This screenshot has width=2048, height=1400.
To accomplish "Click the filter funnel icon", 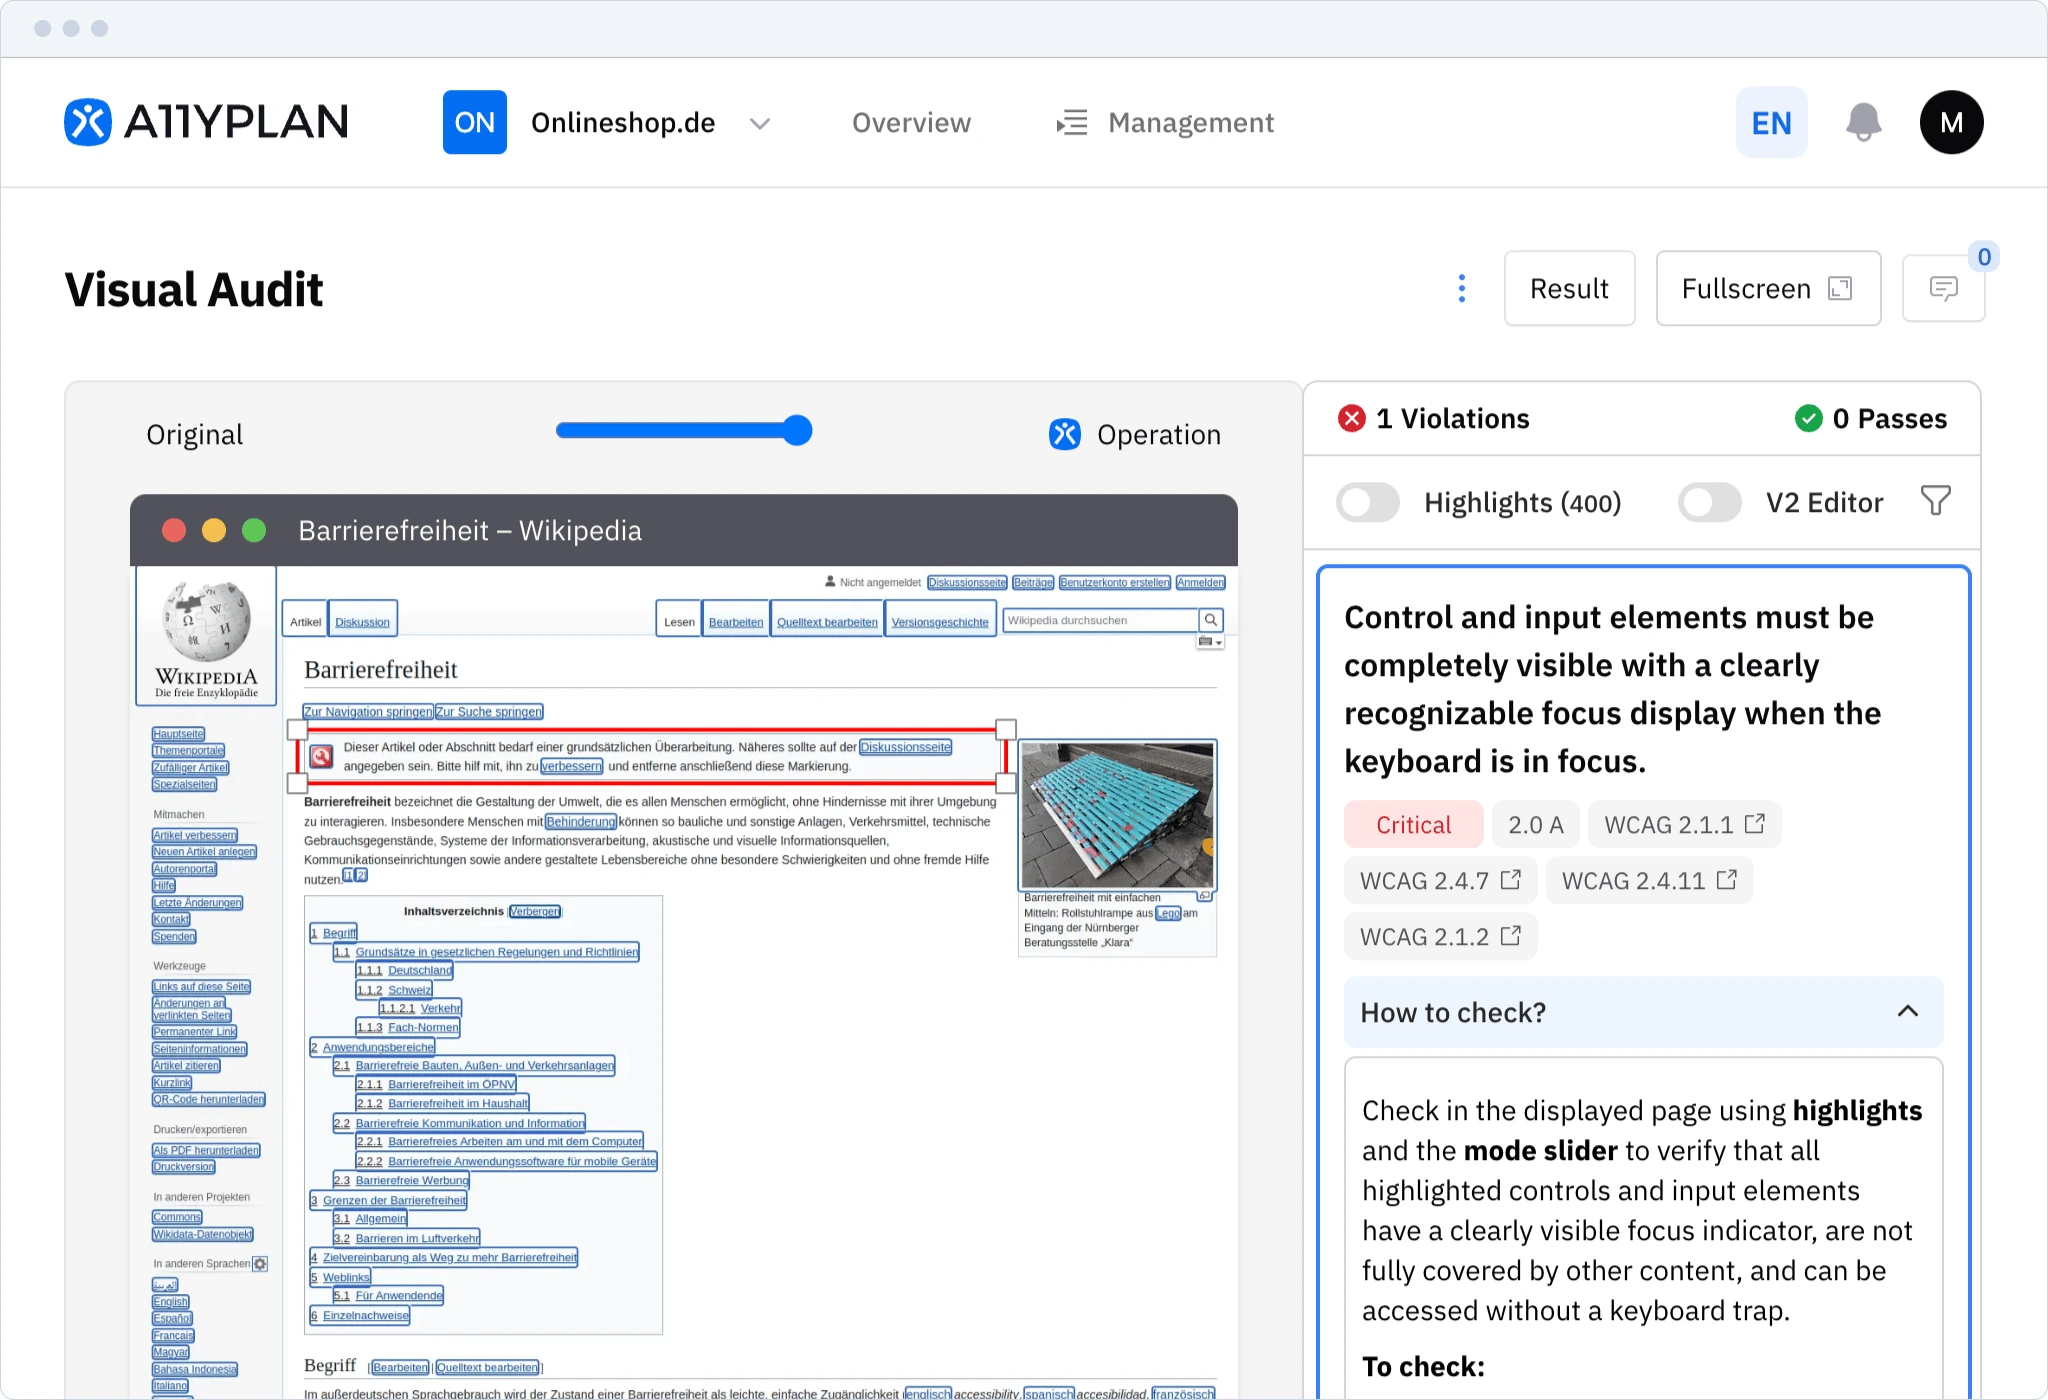I will coord(1936,501).
